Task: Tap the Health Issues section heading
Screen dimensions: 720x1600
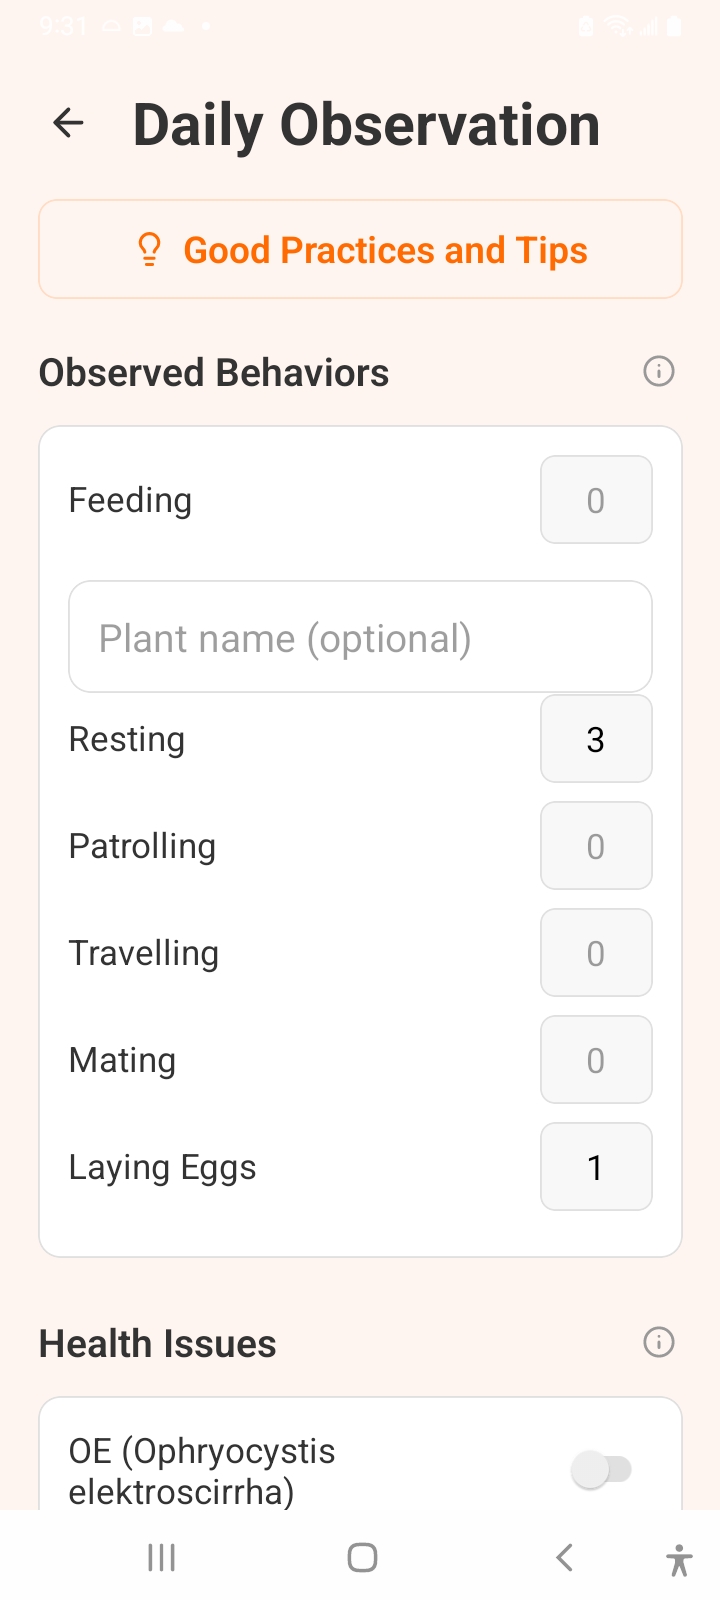Action: (158, 1344)
